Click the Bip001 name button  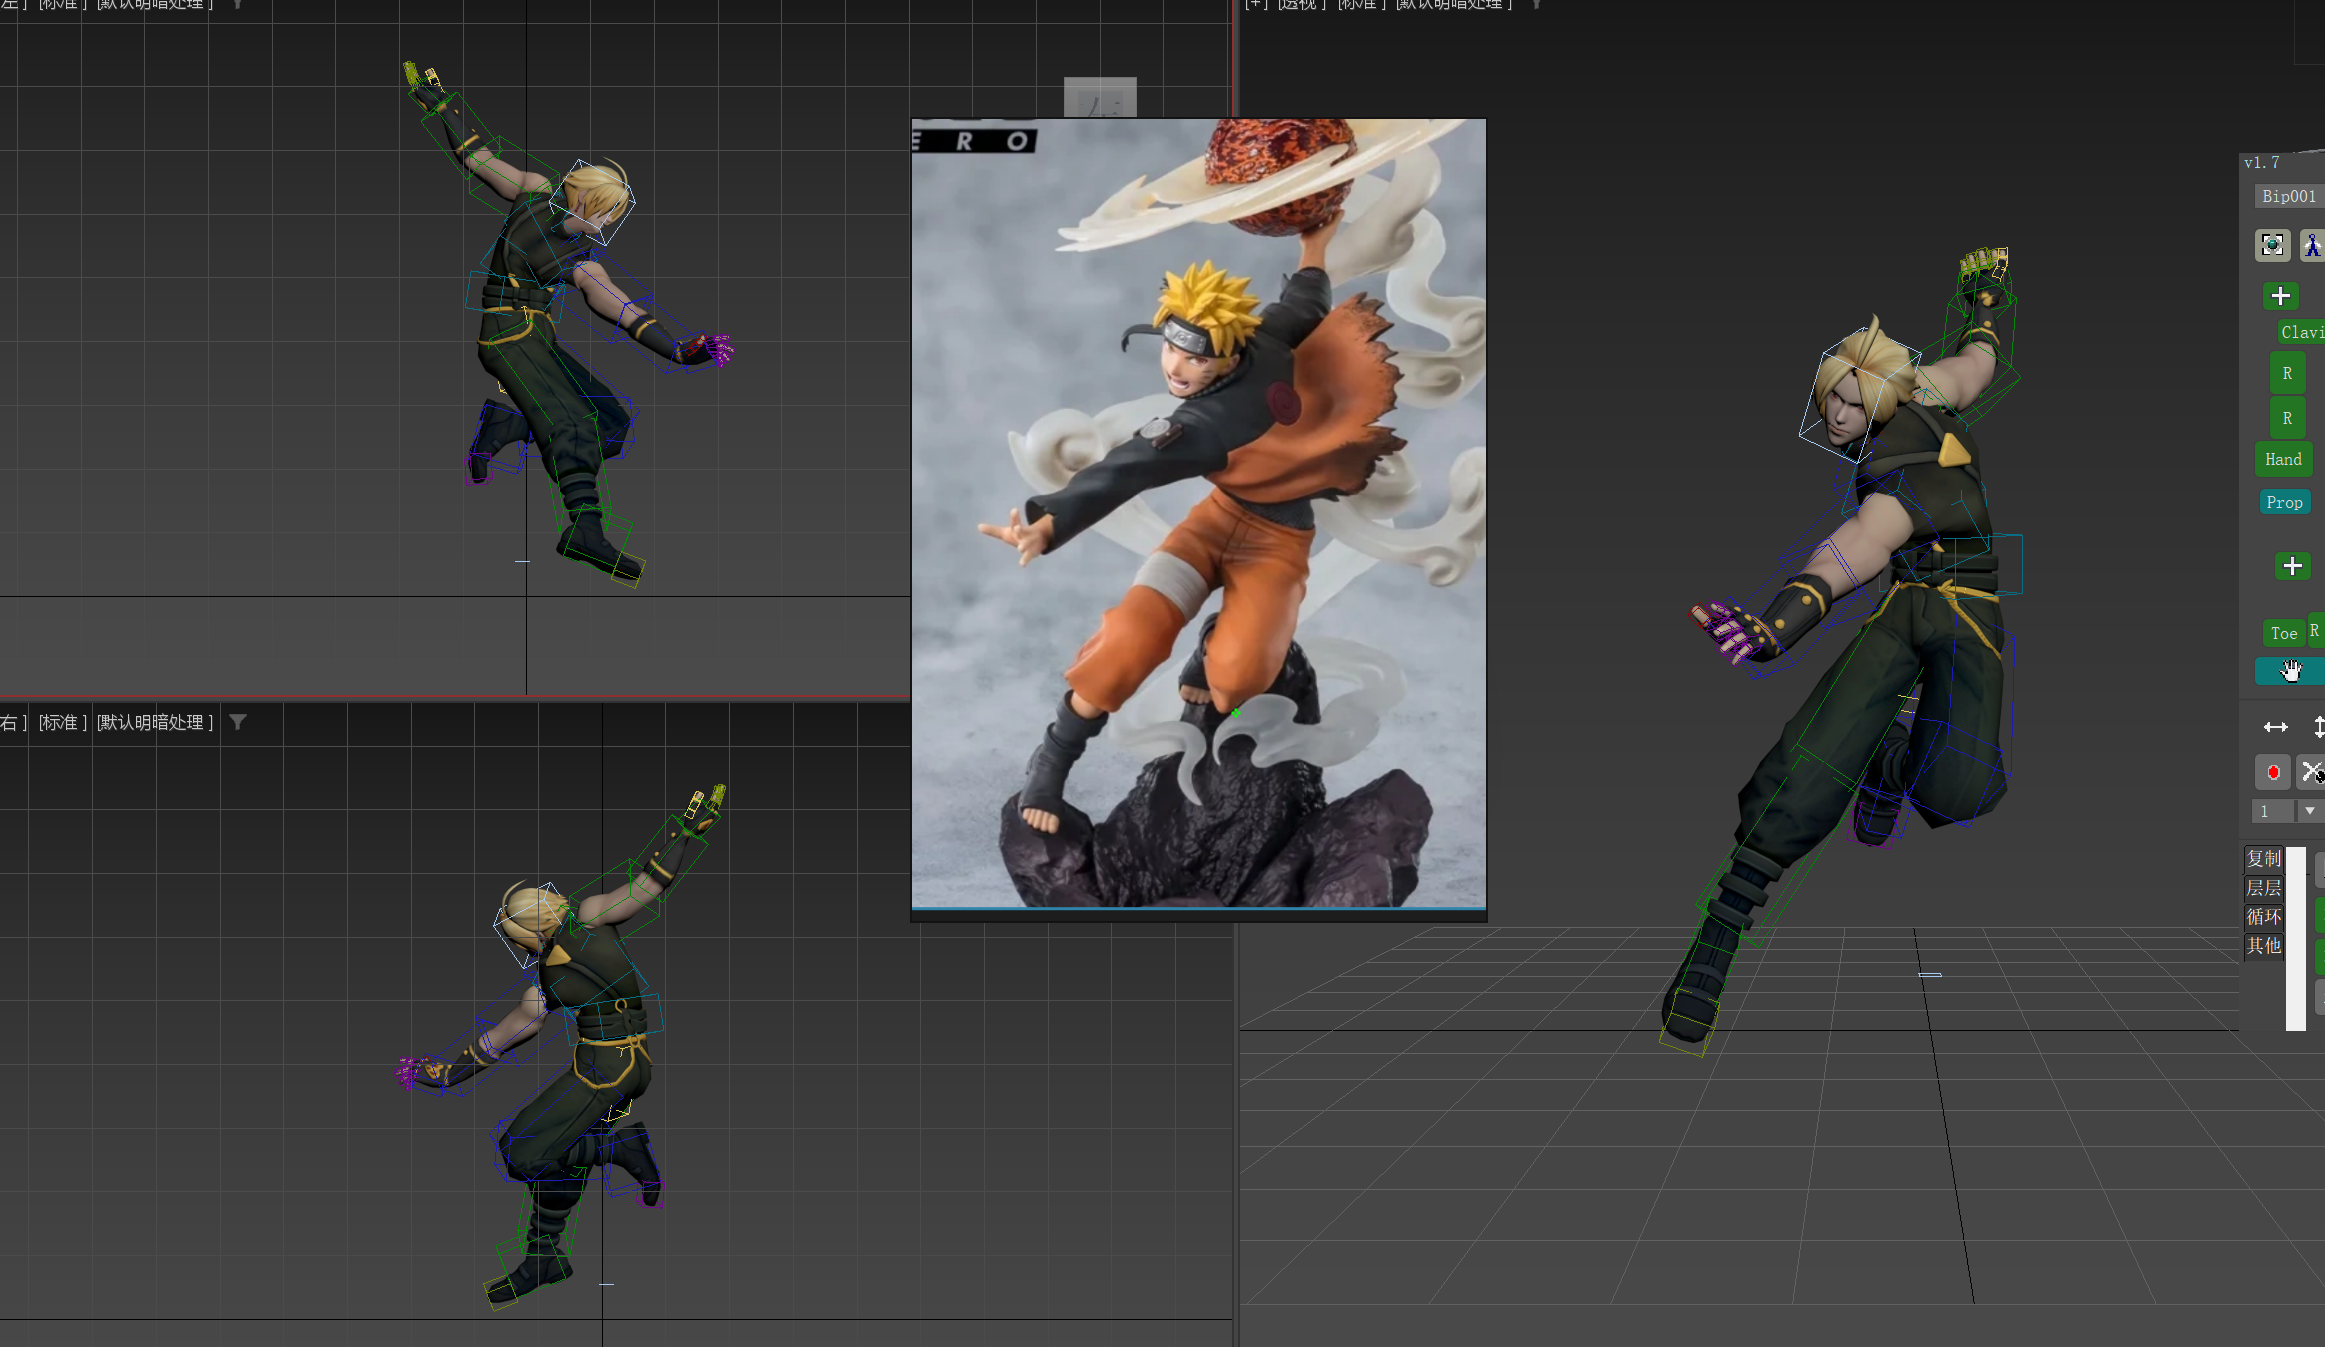(x=2289, y=196)
